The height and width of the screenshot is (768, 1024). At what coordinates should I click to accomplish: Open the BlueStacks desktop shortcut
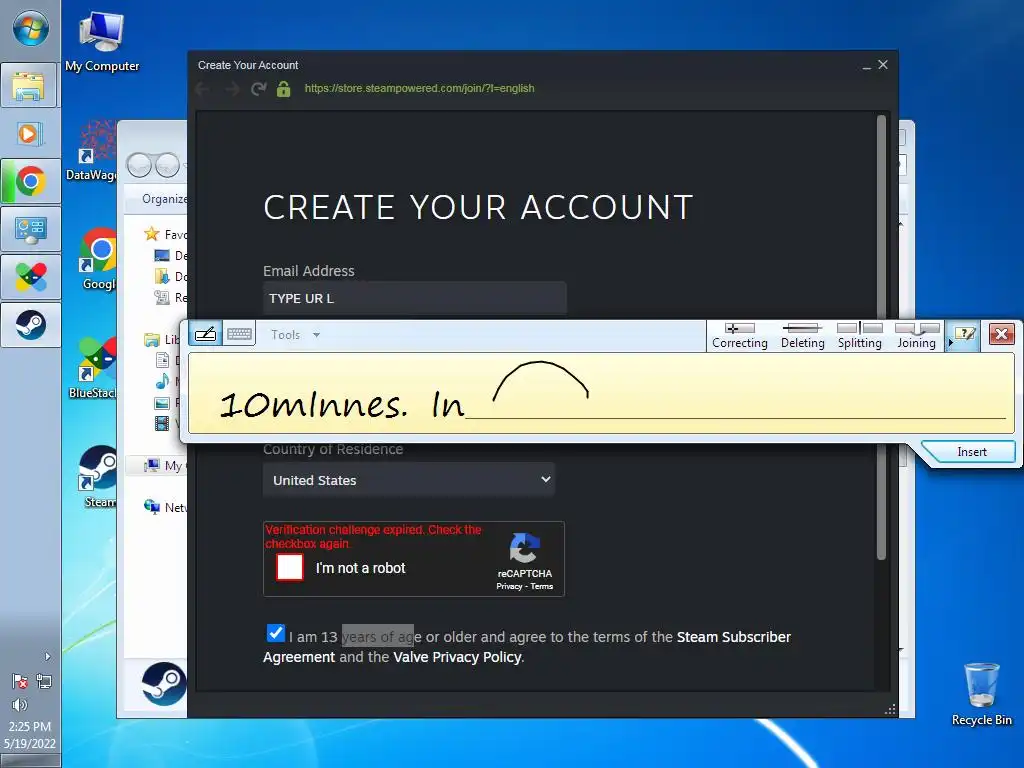pos(95,367)
